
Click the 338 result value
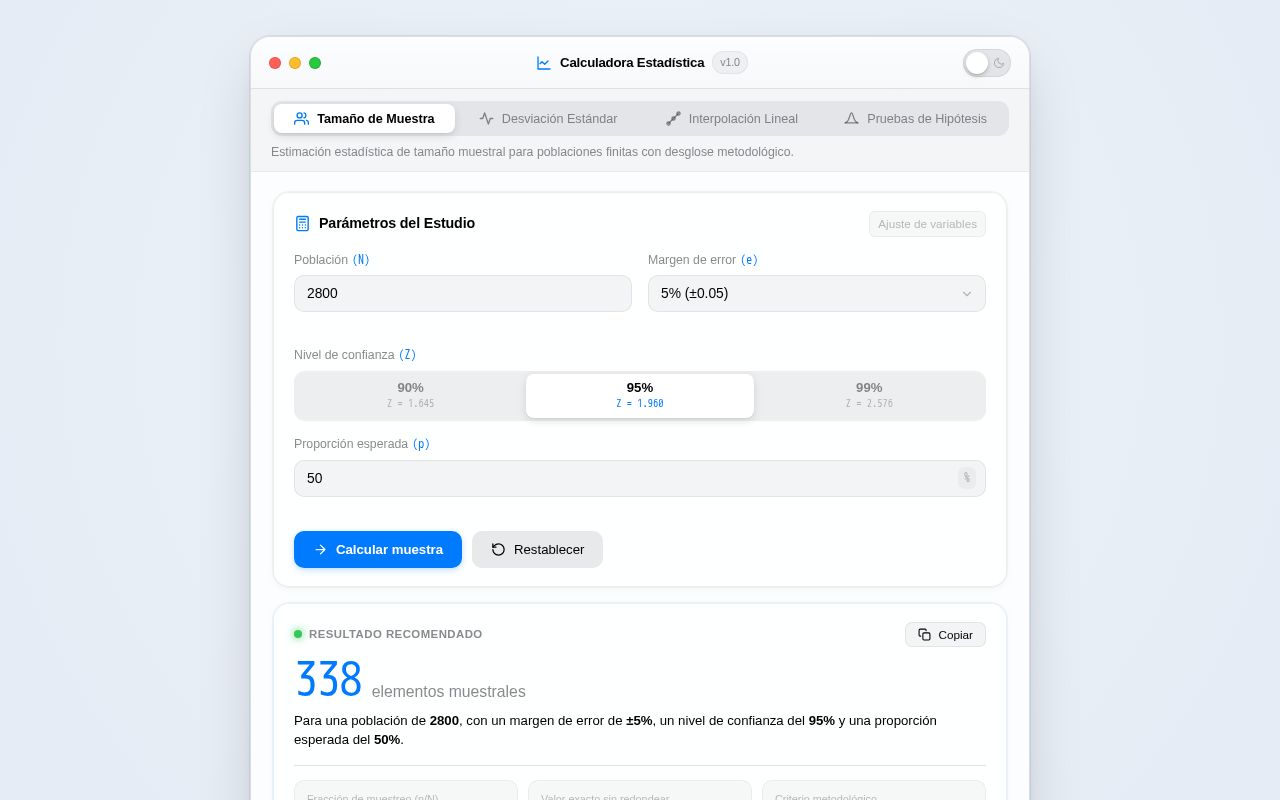click(328, 680)
